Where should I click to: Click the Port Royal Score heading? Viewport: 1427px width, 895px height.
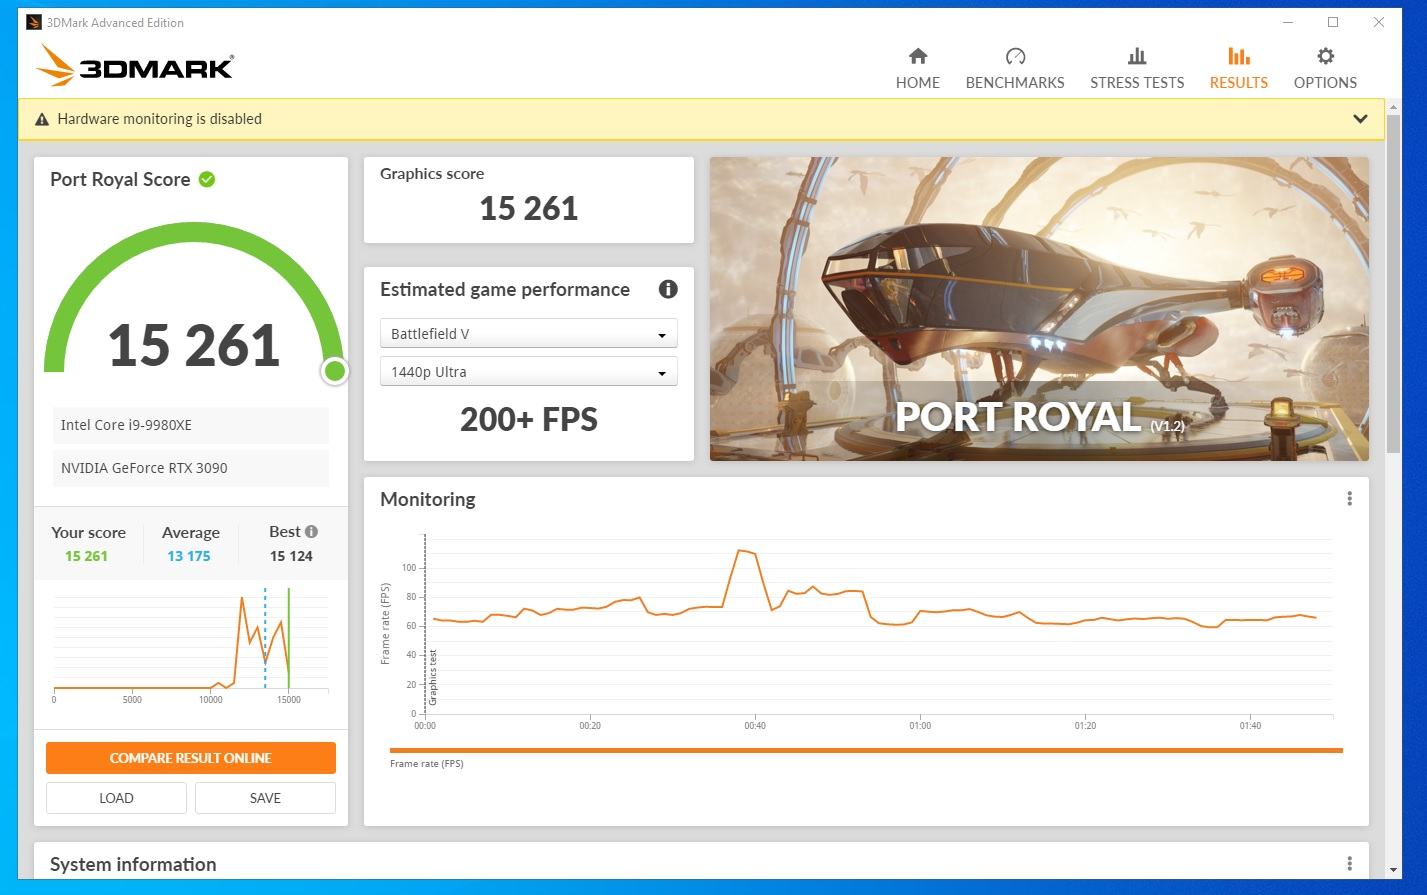[x=120, y=179]
